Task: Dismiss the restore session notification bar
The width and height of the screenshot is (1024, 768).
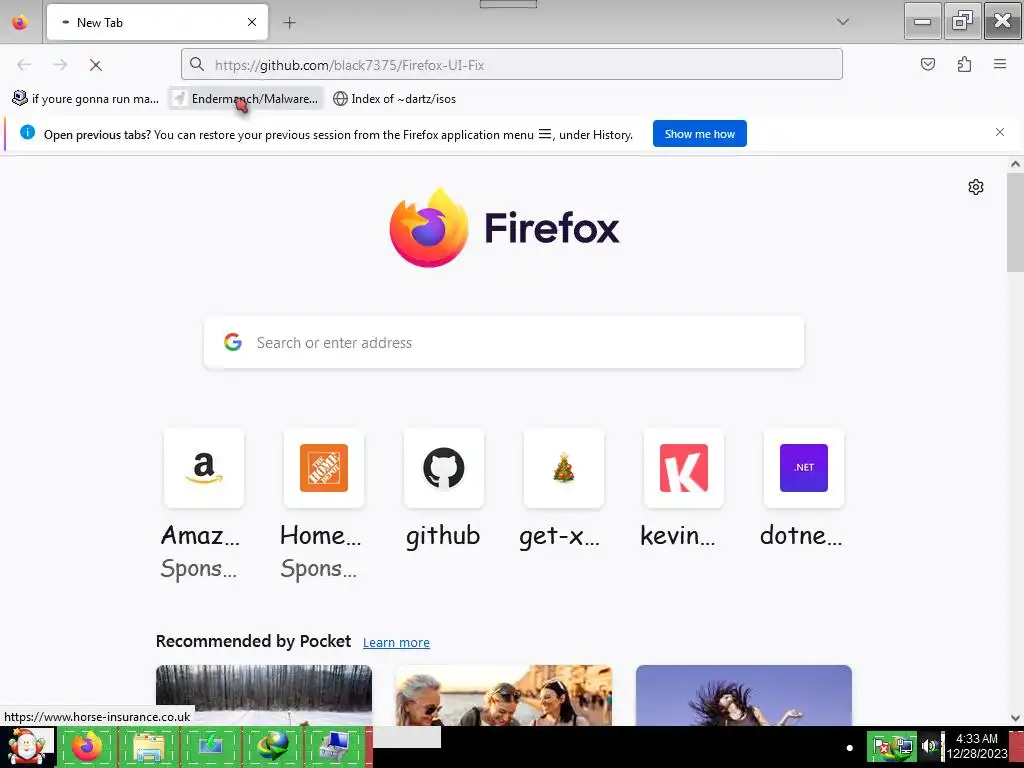Action: pyautogui.click(x=999, y=132)
